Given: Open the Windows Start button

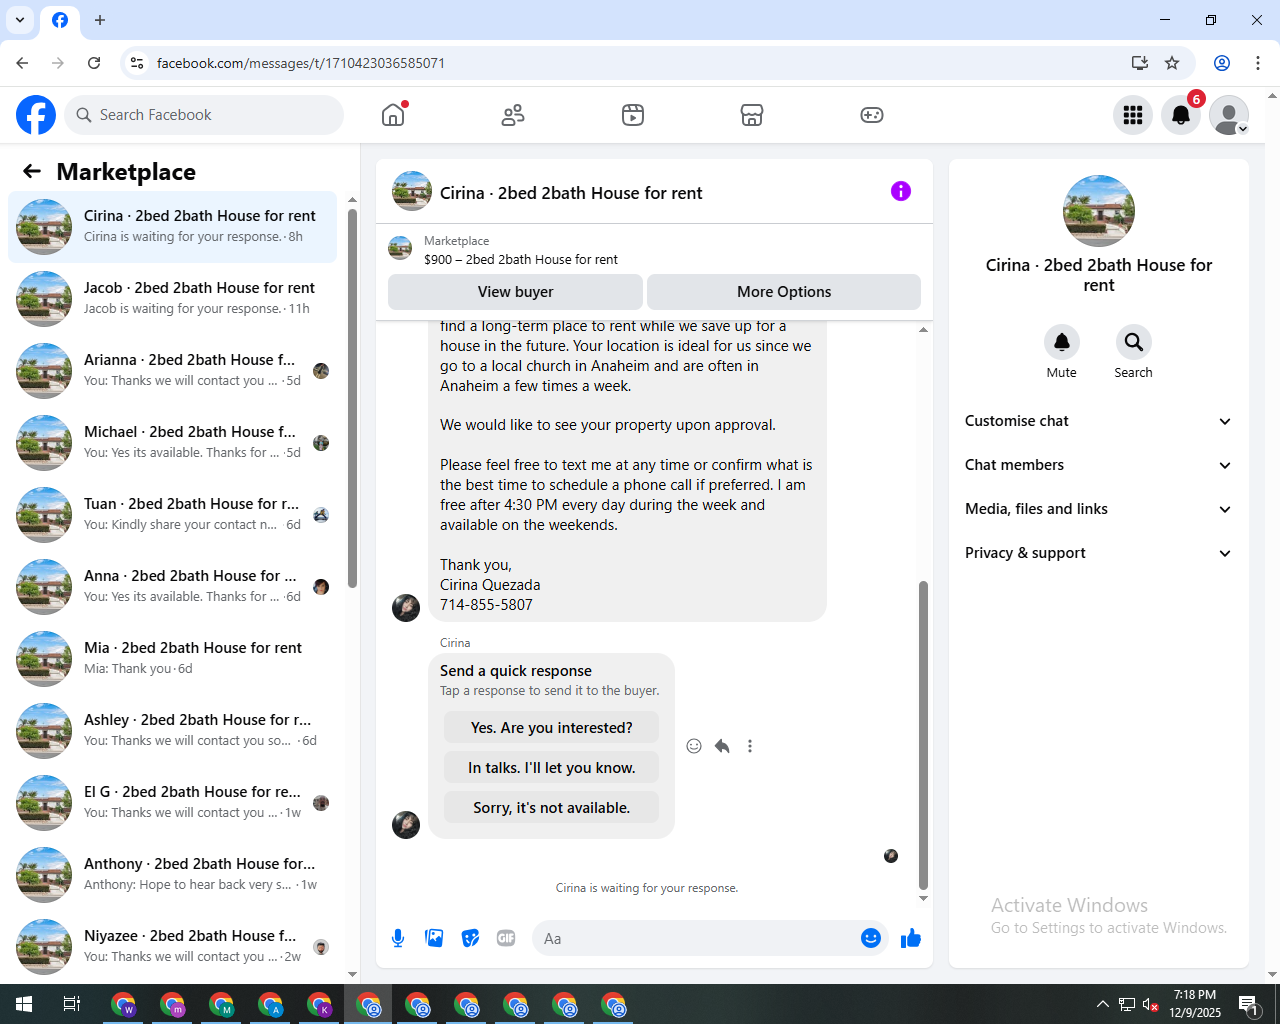Looking at the screenshot, I should pos(24,1004).
